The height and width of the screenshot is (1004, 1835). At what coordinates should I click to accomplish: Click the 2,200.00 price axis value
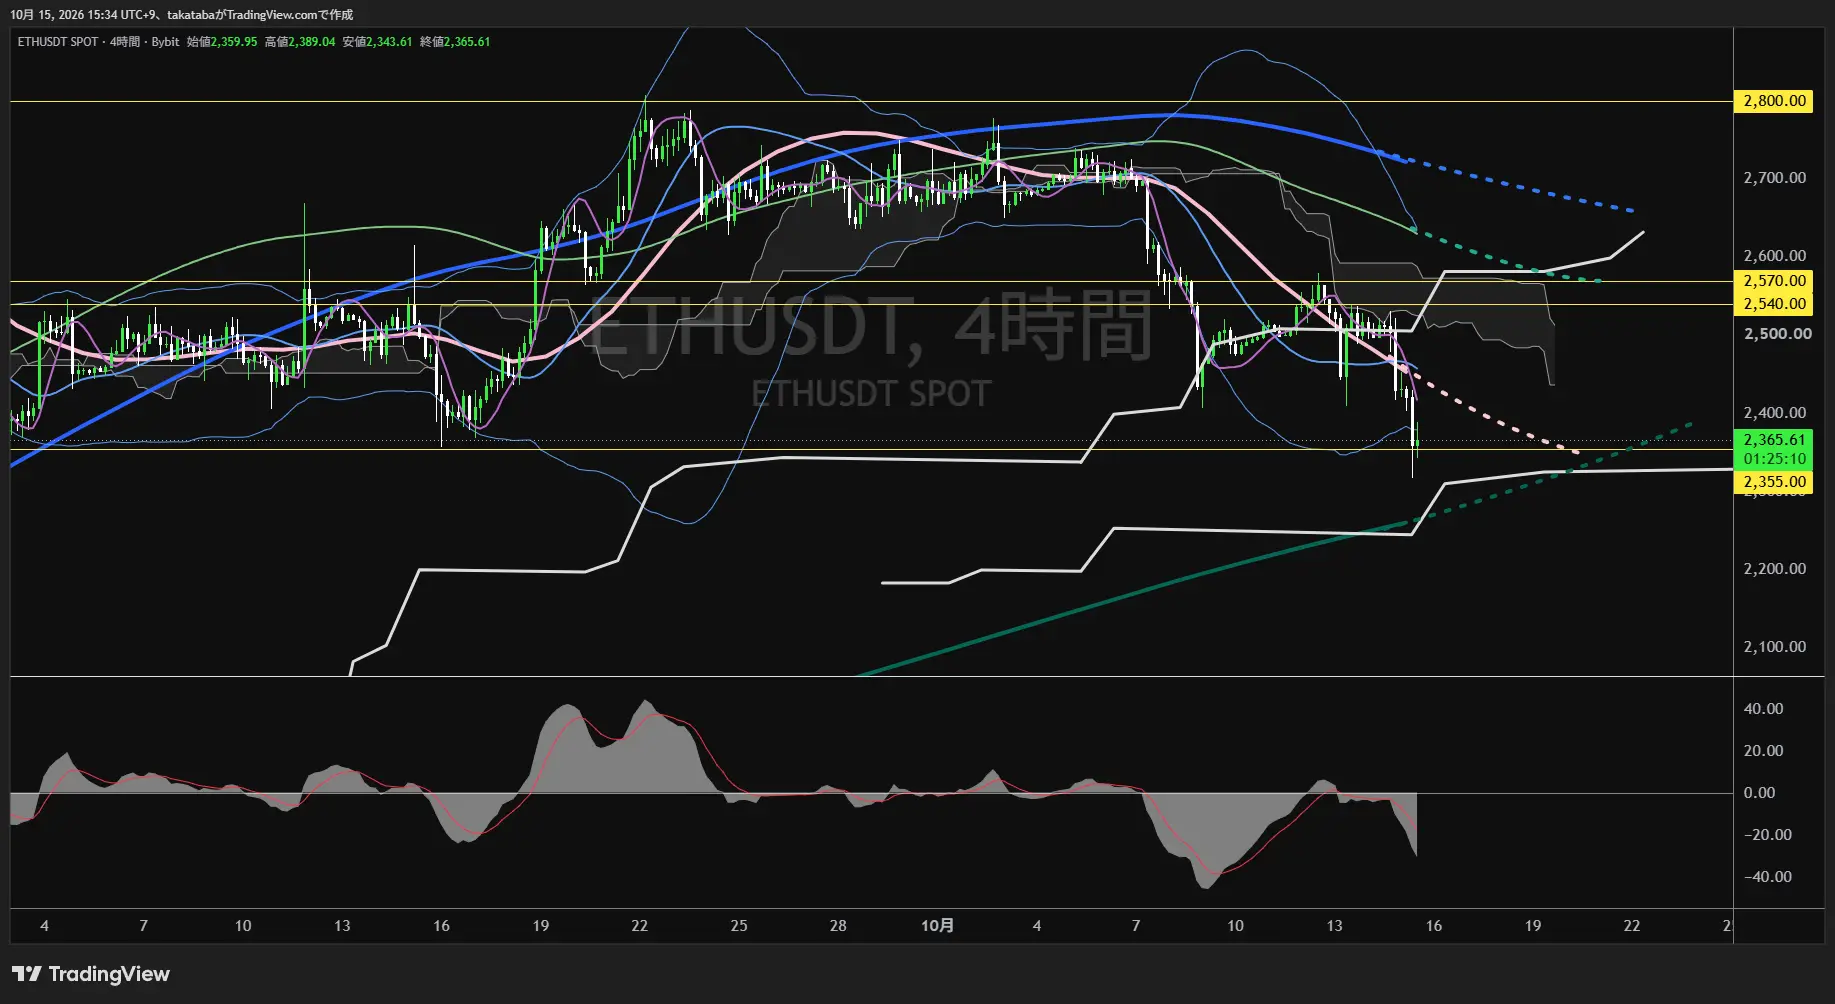[x=1774, y=569]
